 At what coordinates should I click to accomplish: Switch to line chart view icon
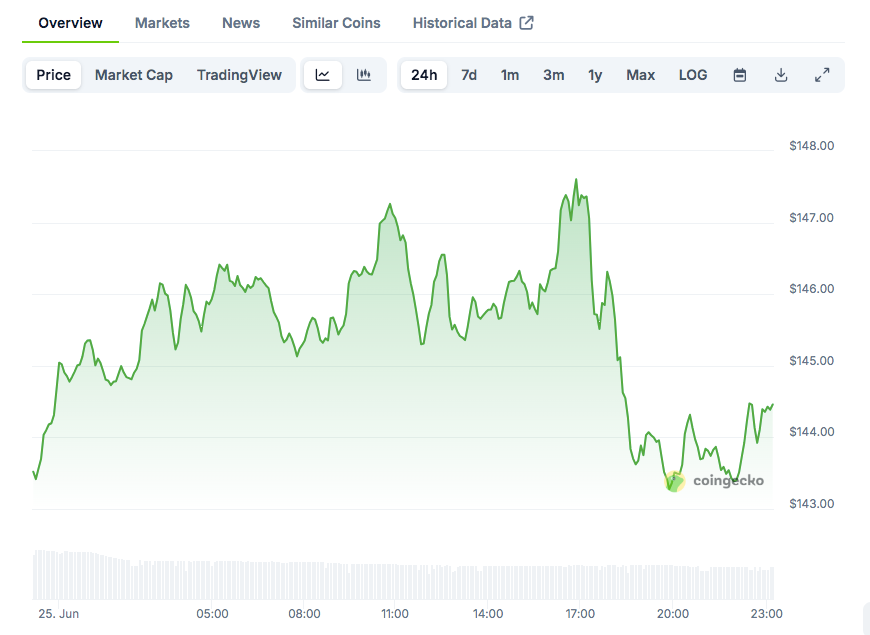323,75
